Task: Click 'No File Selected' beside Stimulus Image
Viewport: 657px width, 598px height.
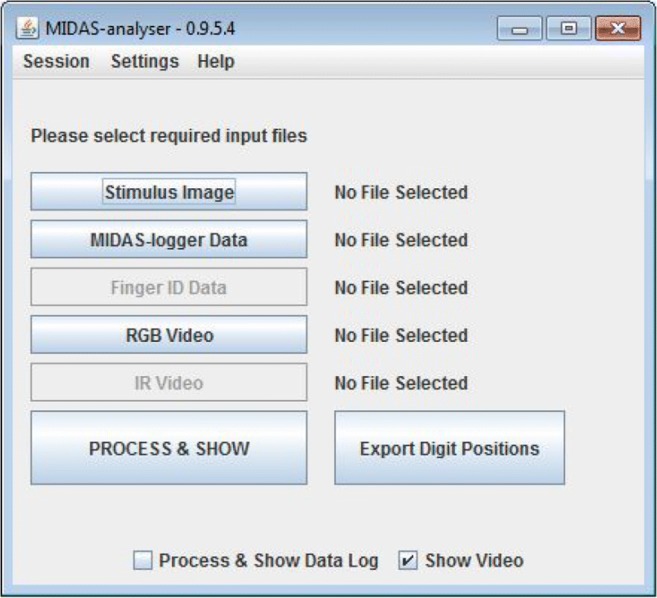Action: click(x=401, y=192)
